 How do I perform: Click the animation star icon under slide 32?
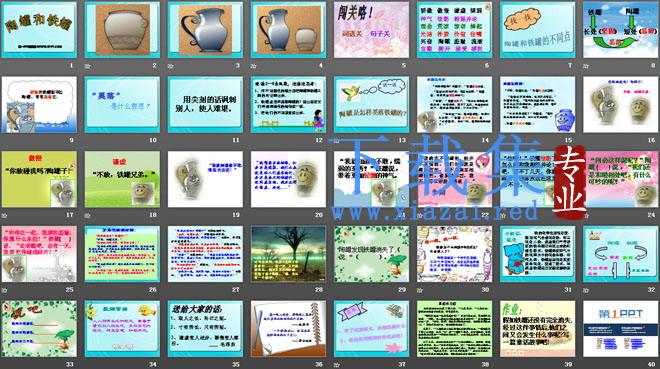(586, 290)
